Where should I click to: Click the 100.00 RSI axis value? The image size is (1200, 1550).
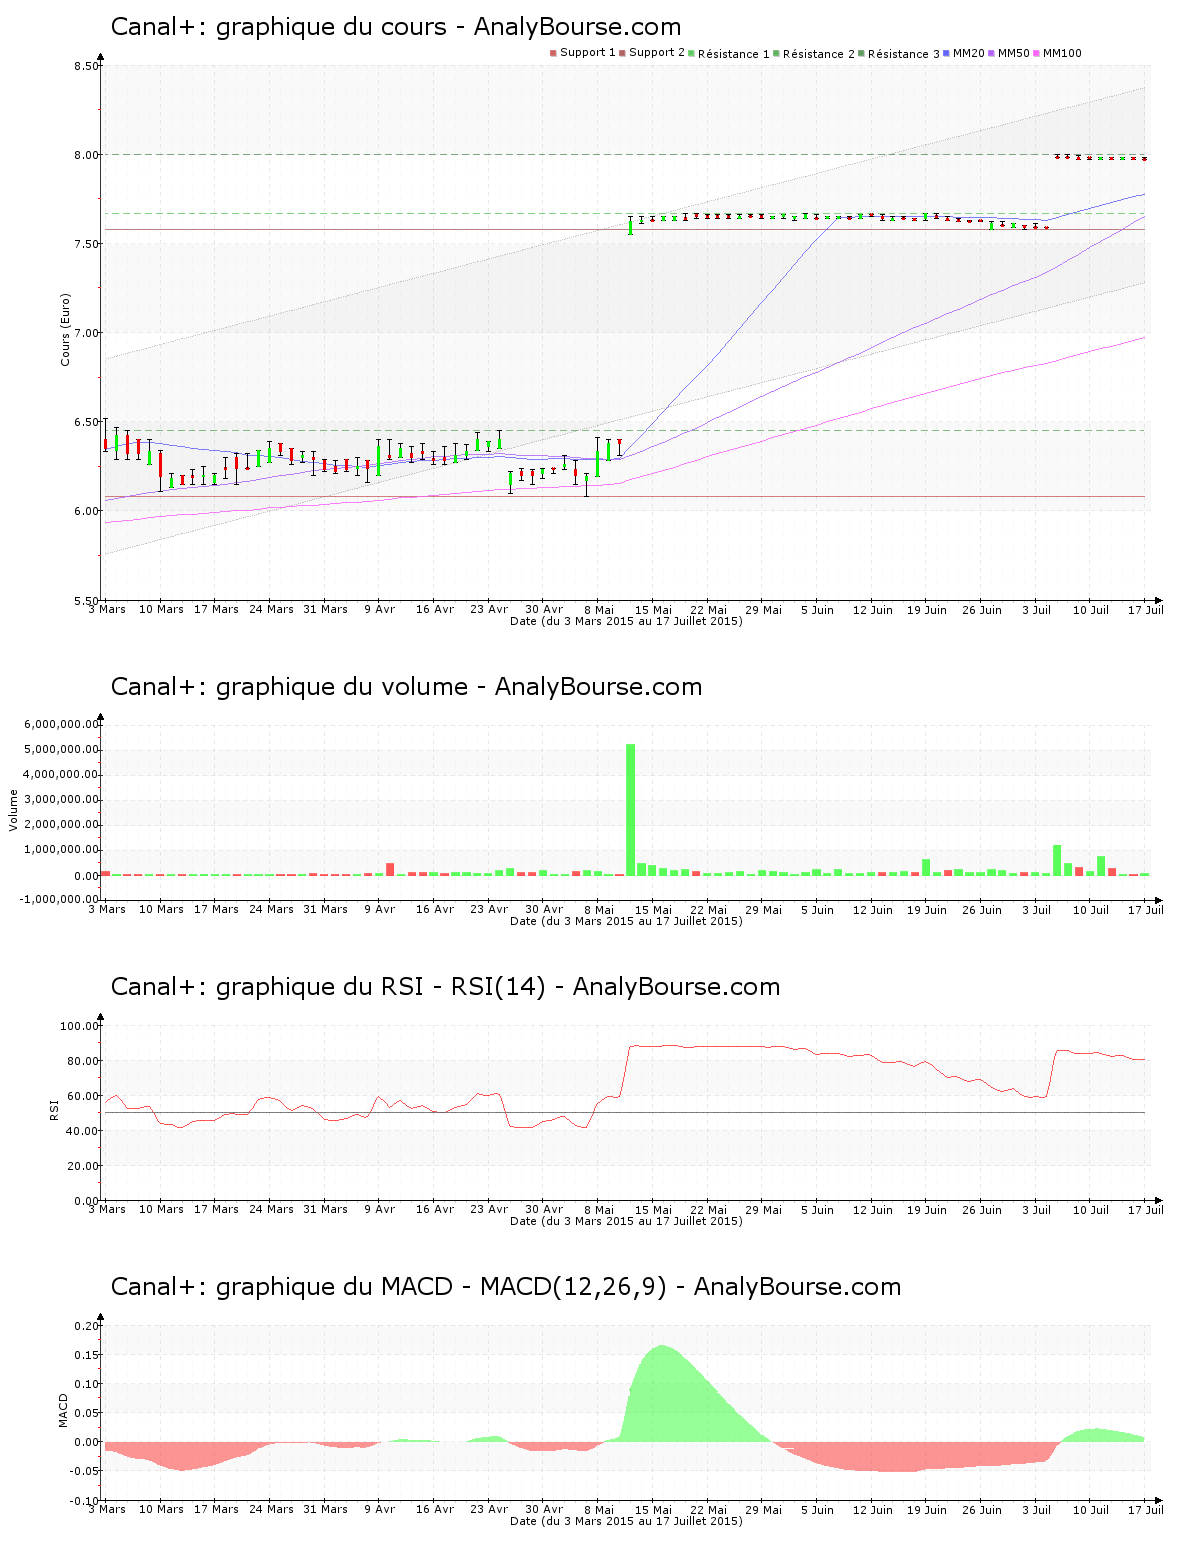80,1026
